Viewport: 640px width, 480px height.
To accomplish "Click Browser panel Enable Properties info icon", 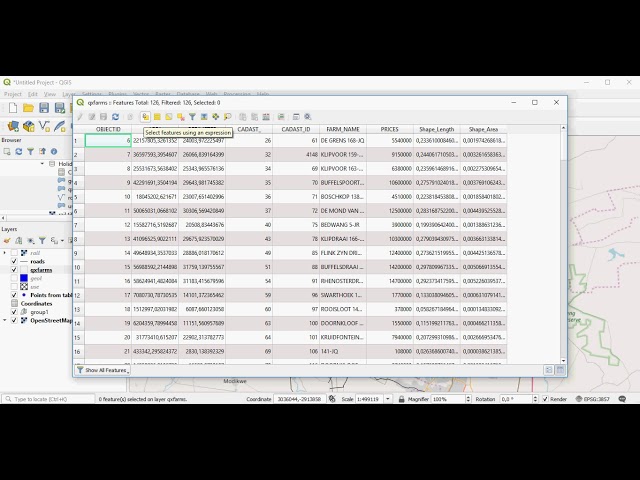I will click(54, 151).
